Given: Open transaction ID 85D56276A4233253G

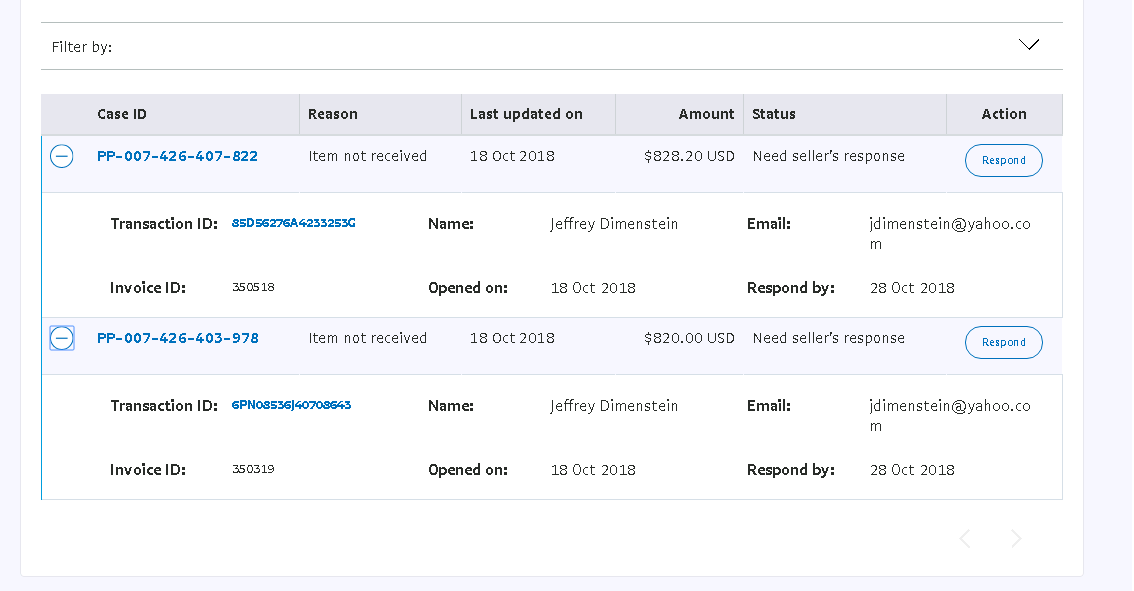Looking at the screenshot, I should pyautogui.click(x=293, y=223).
